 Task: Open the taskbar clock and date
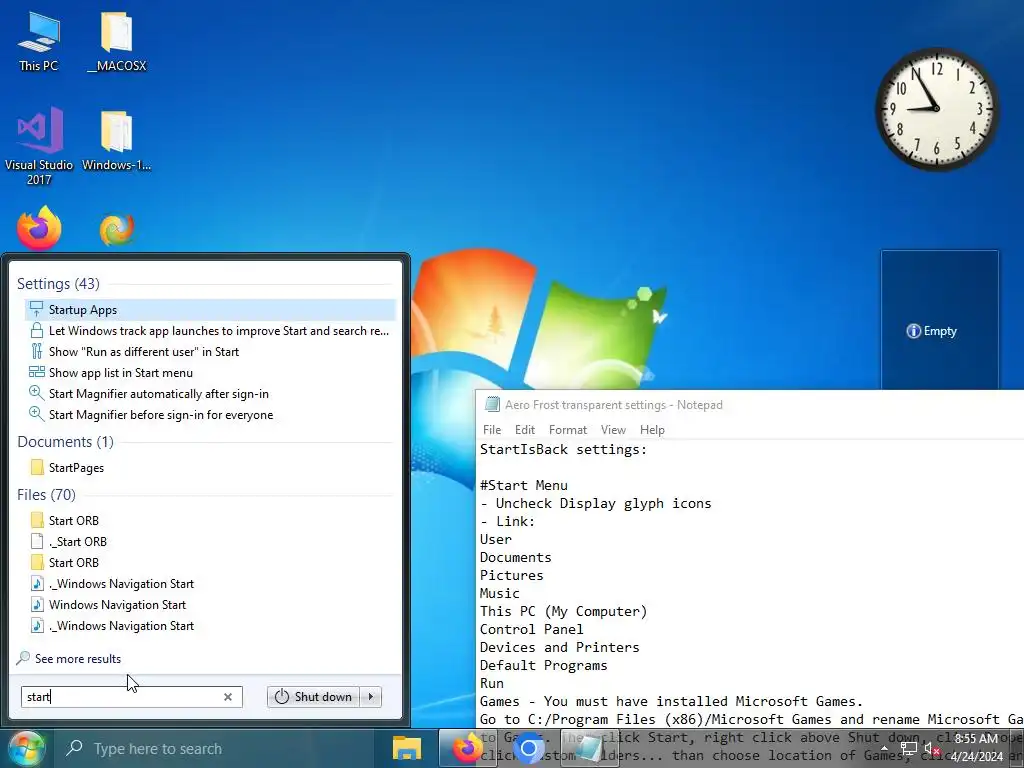click(x=976, y=748)
